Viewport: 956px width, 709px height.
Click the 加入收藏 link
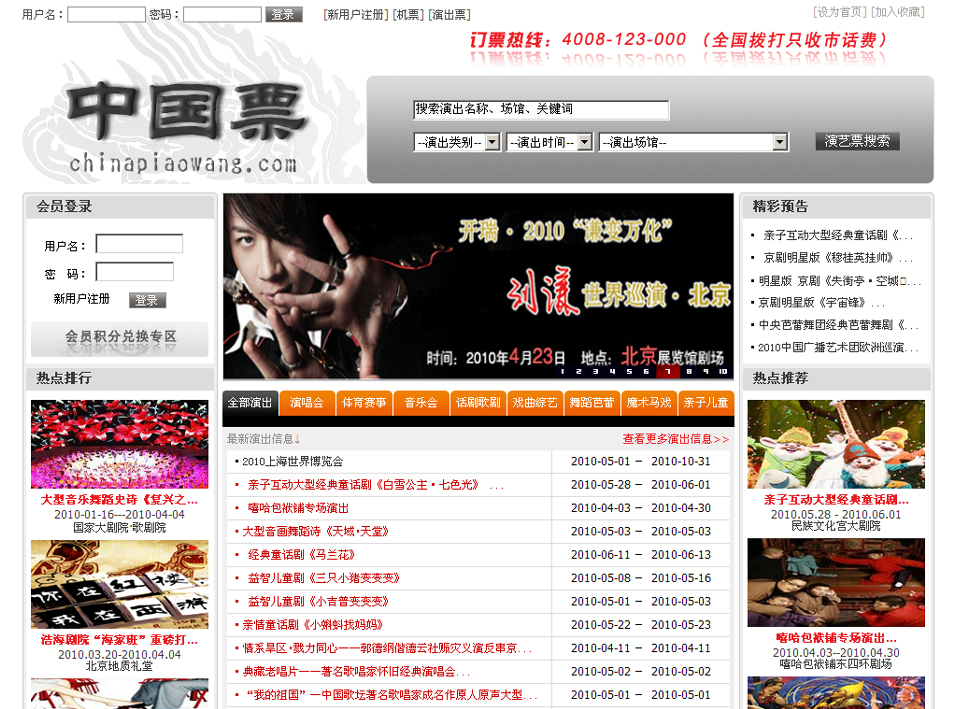898,12
